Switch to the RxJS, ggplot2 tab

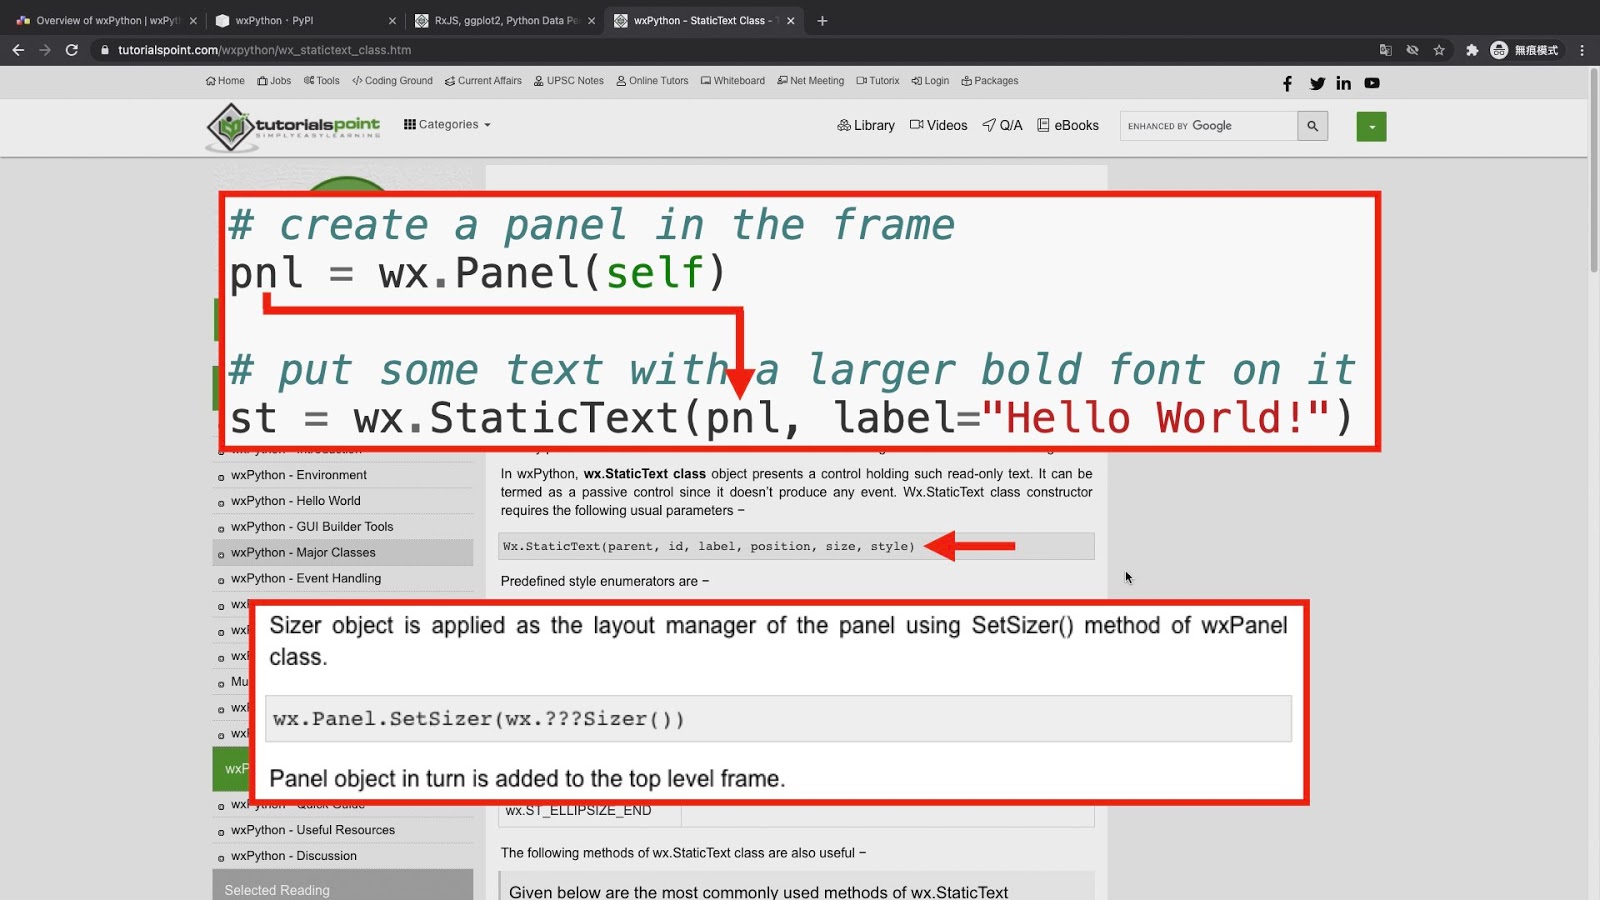click(x=503, y=20)
